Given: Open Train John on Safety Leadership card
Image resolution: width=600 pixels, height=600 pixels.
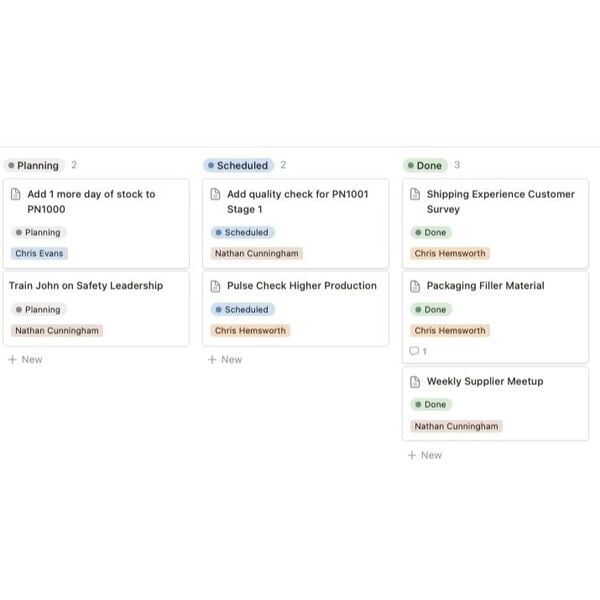Looking at the screenshot, I should 86,286.
